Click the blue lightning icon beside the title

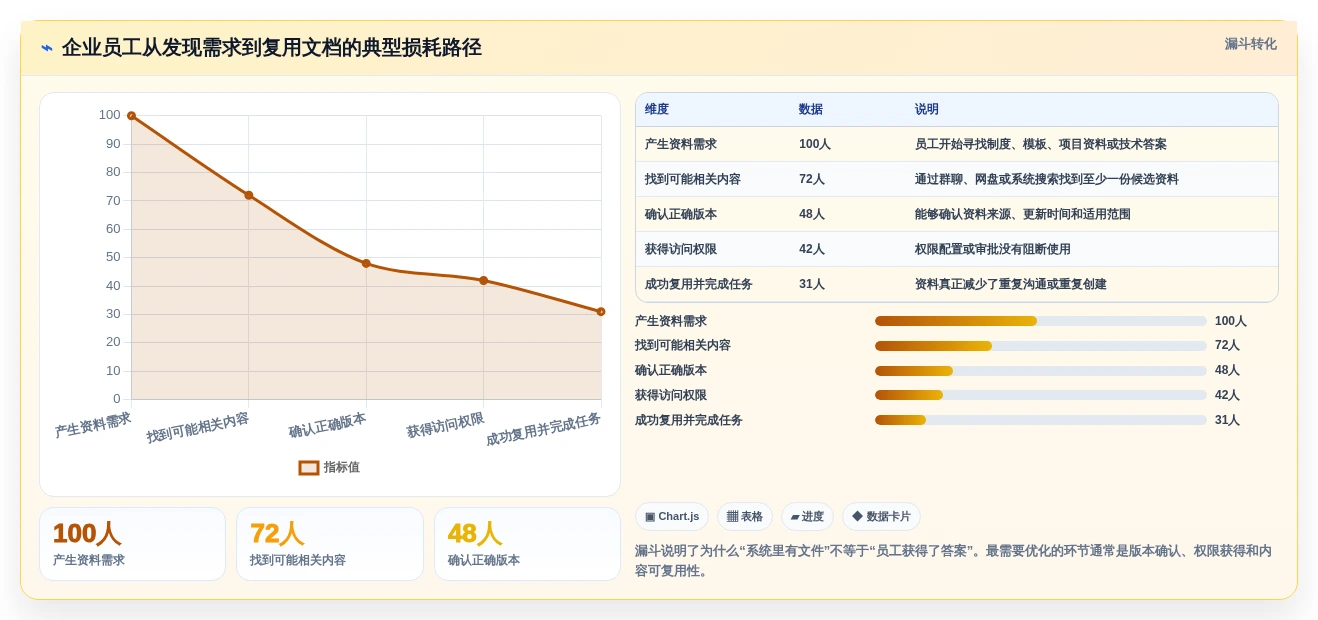point(47,48)
